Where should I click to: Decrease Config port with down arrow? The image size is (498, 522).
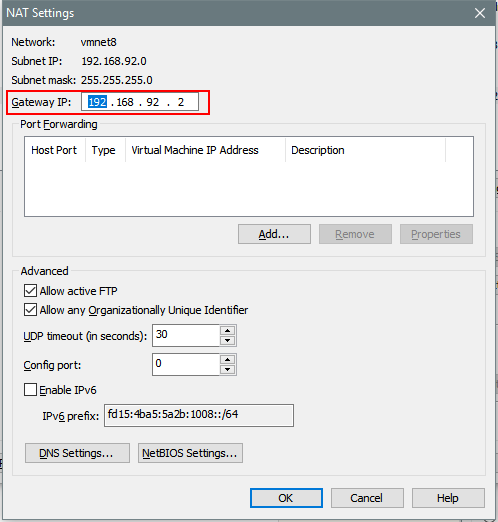click(228, 369)
